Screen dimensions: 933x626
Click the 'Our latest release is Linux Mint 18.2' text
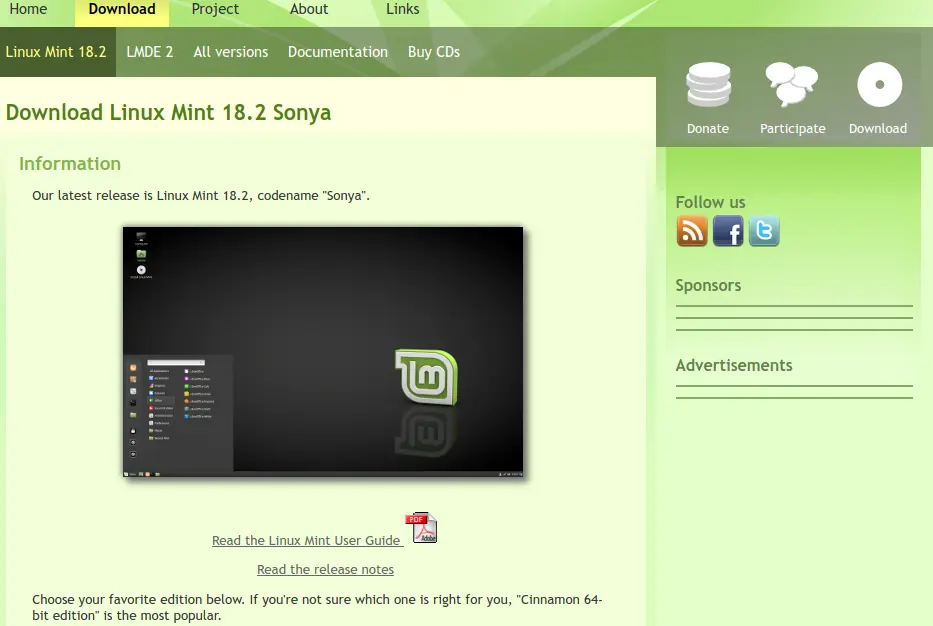[x=201, y=196]
